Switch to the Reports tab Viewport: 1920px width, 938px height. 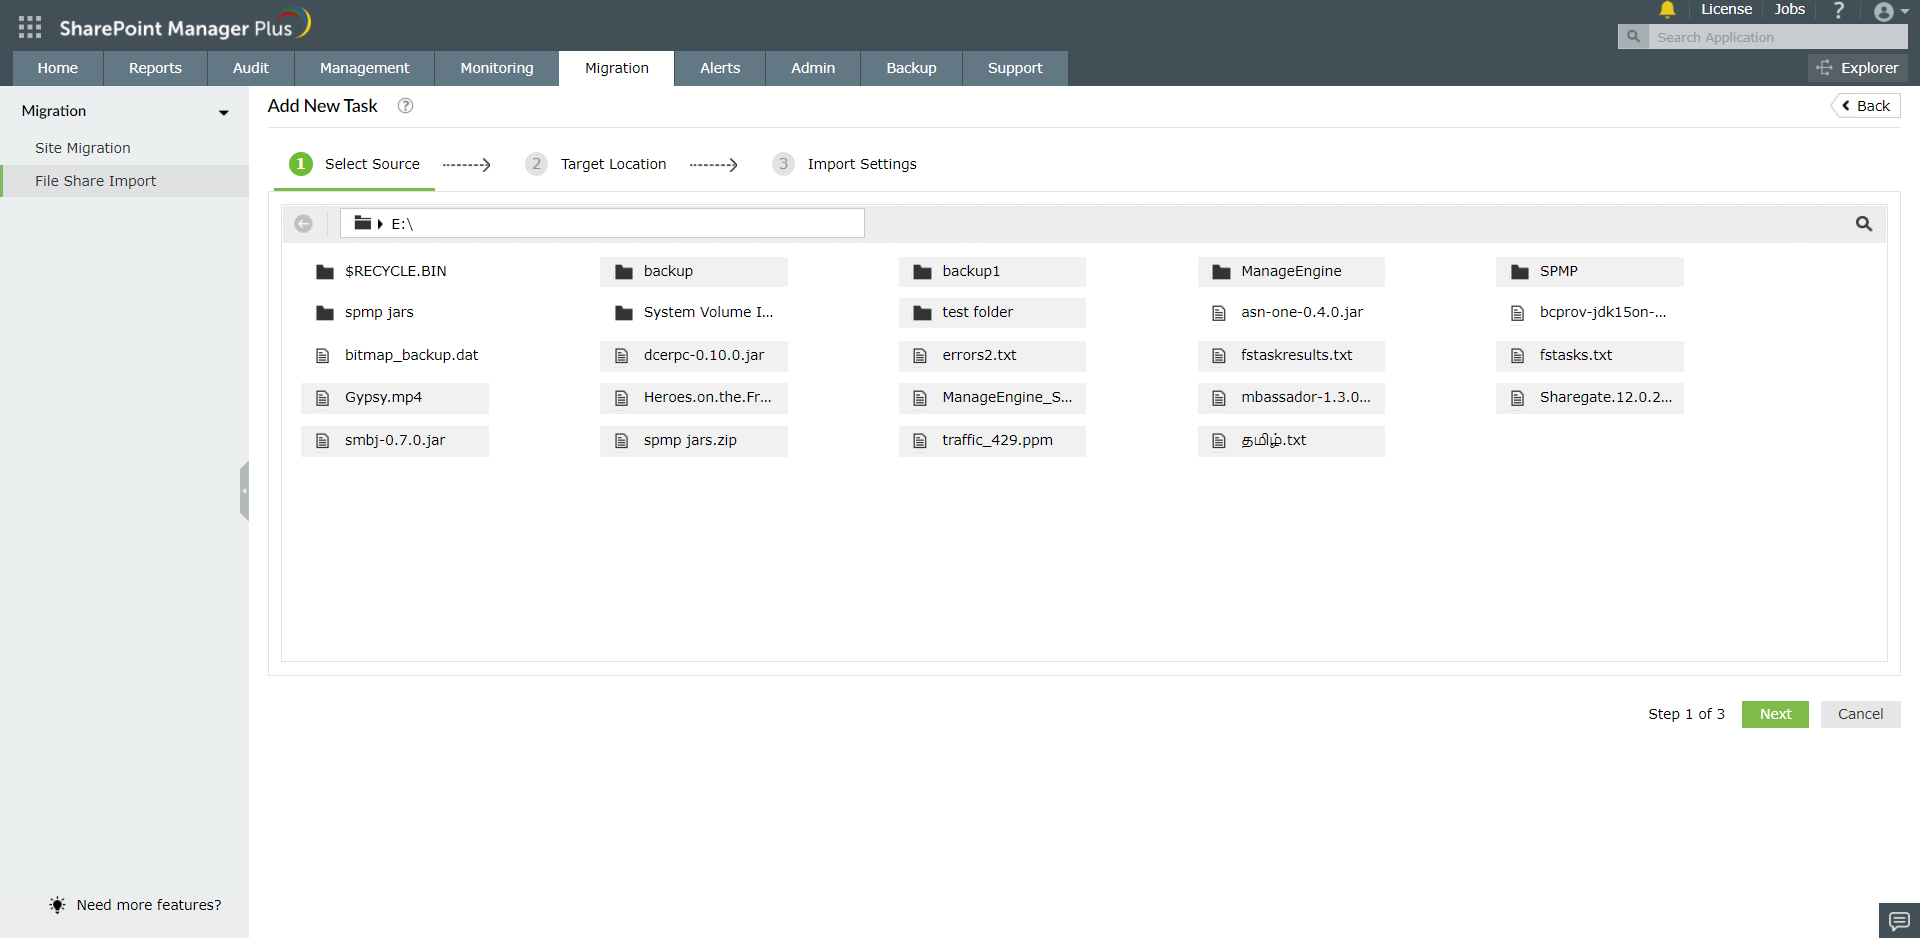point(155,68)
